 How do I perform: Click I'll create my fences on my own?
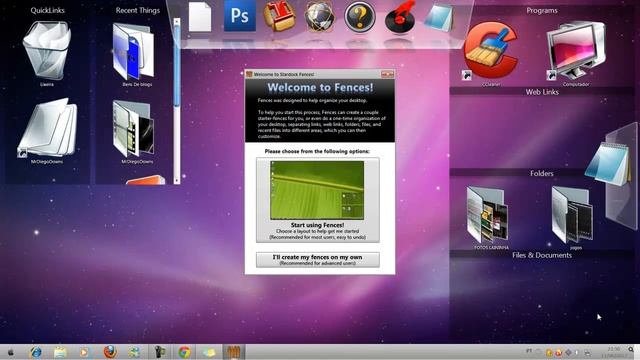pos(318,260)
